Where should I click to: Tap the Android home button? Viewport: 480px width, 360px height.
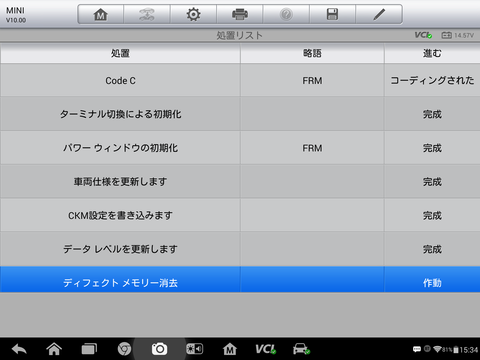[54, 349]
